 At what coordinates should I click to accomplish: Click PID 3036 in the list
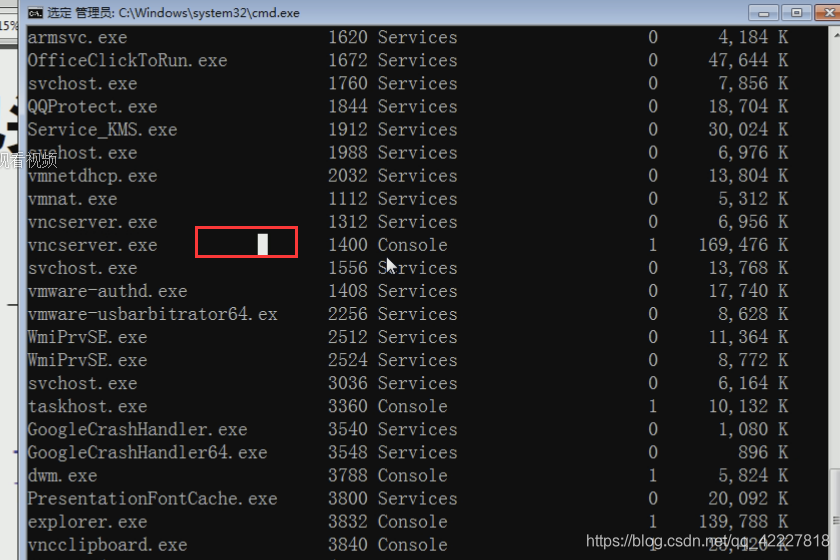[x=348, y=383]
